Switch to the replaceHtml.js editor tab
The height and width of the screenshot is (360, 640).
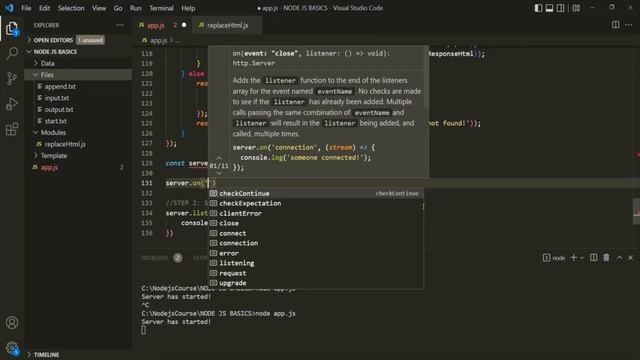tap(227, 25)
